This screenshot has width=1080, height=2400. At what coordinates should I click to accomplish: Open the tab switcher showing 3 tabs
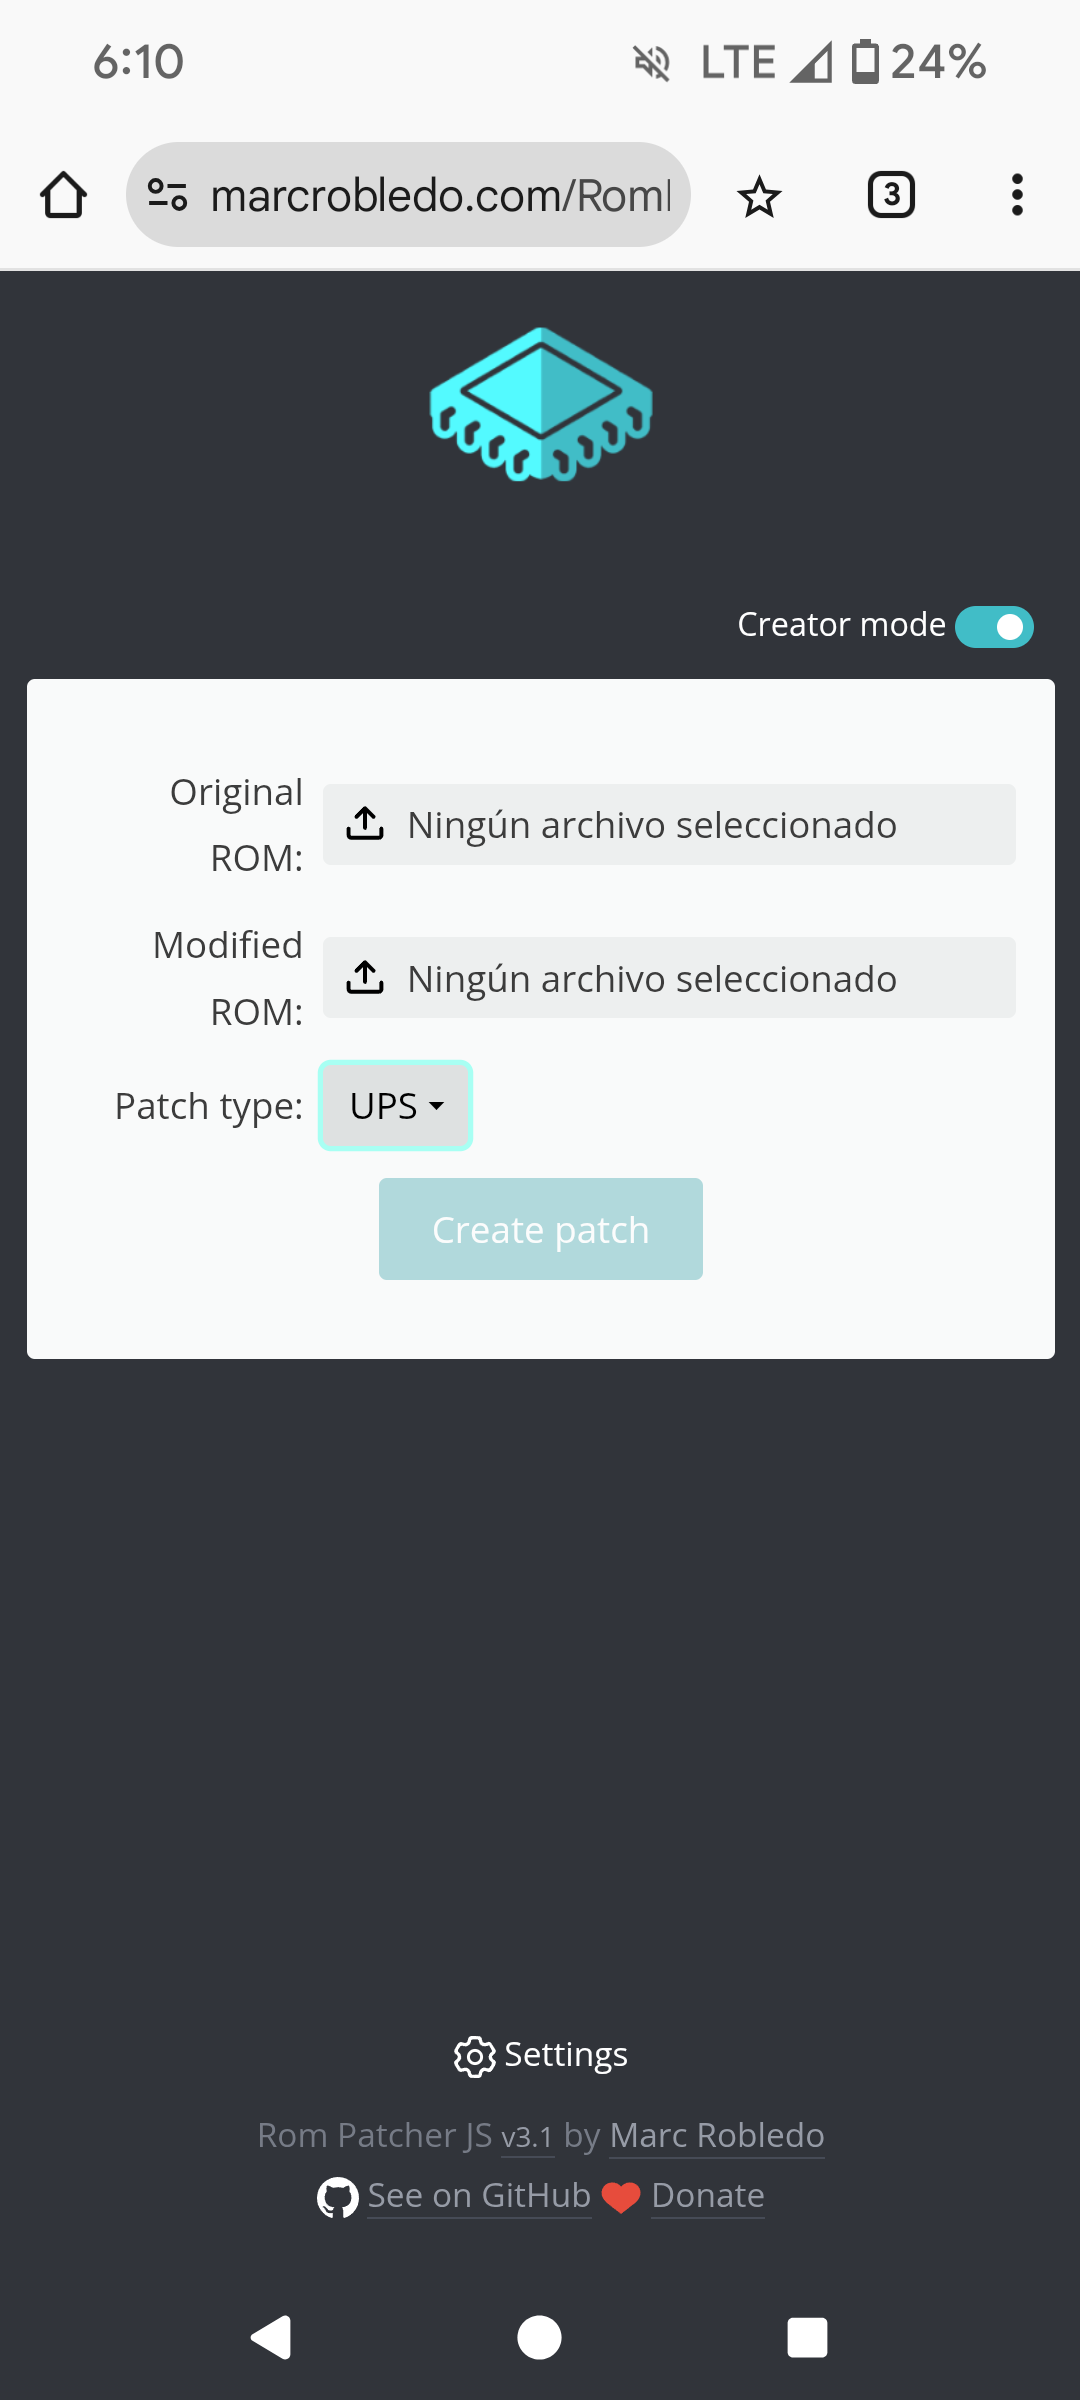[891, 195]
